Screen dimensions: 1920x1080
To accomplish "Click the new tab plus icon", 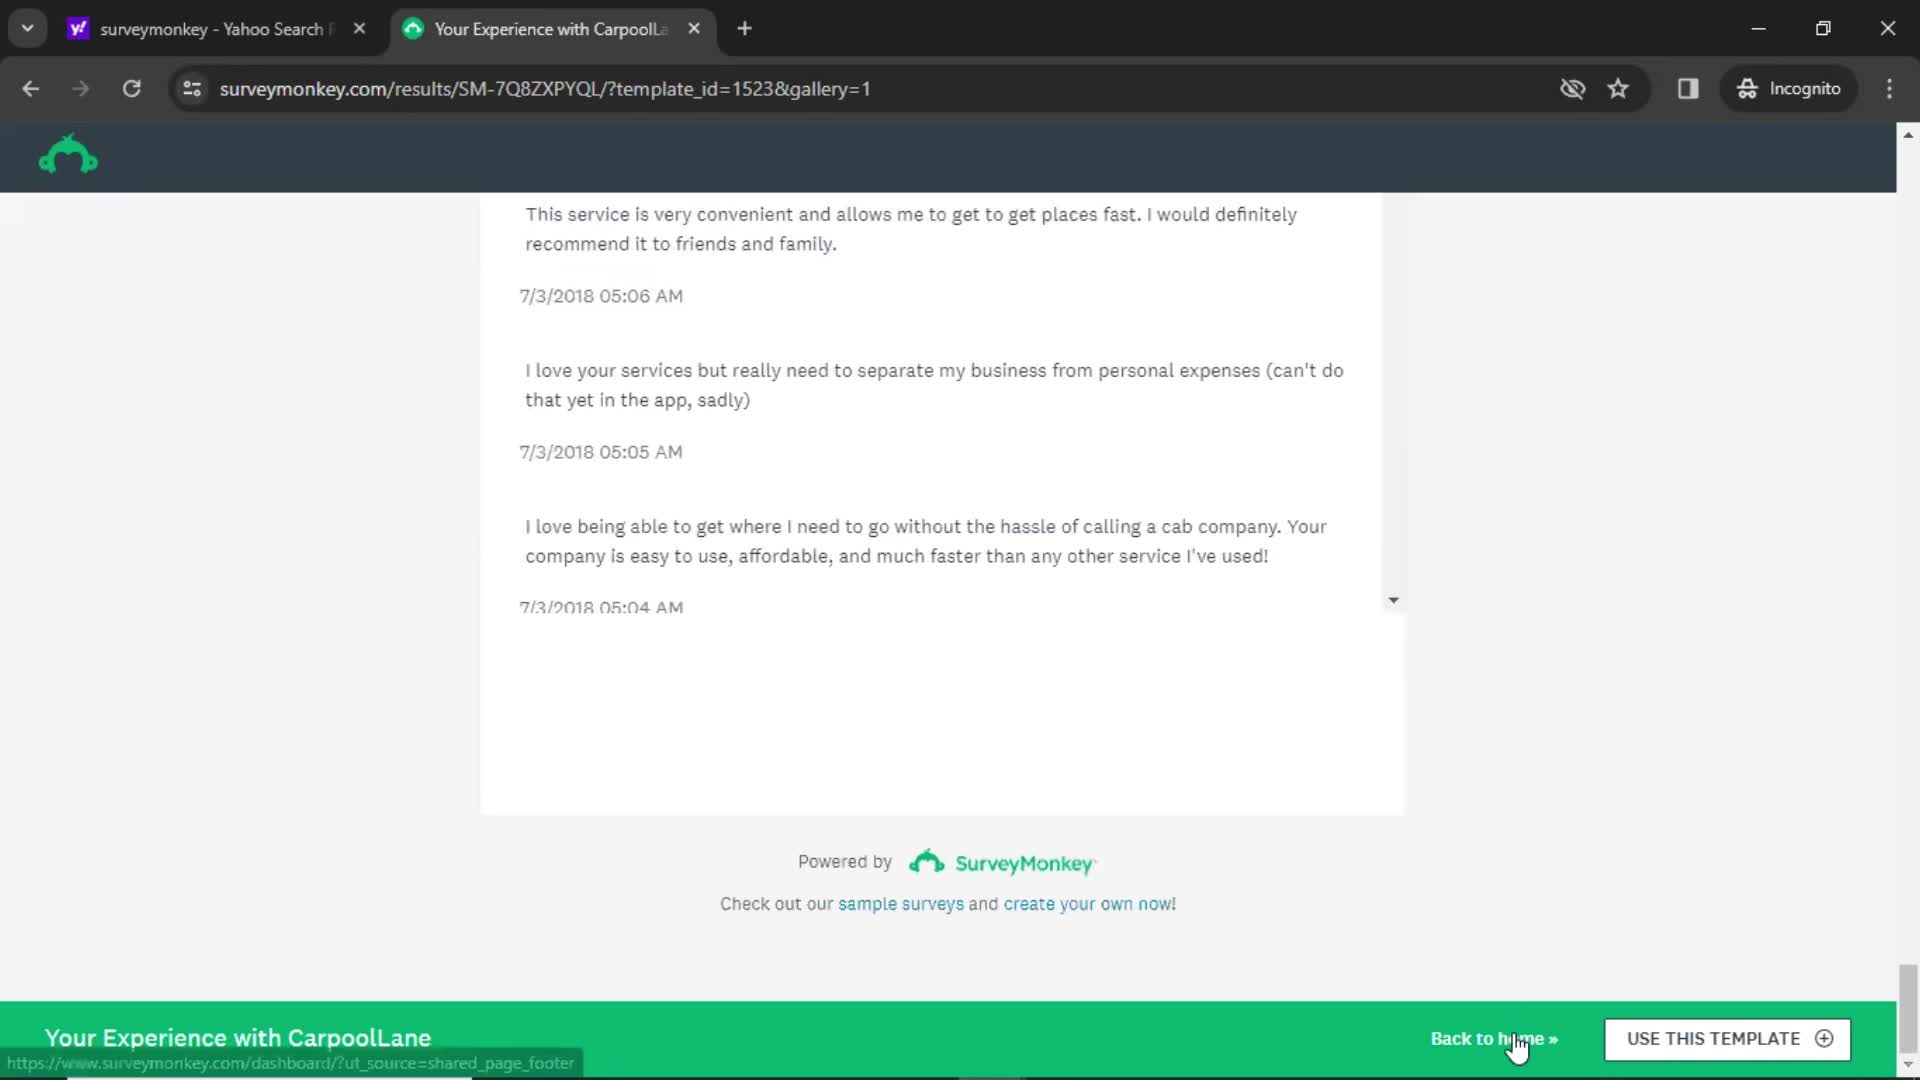I will [744, 28].
